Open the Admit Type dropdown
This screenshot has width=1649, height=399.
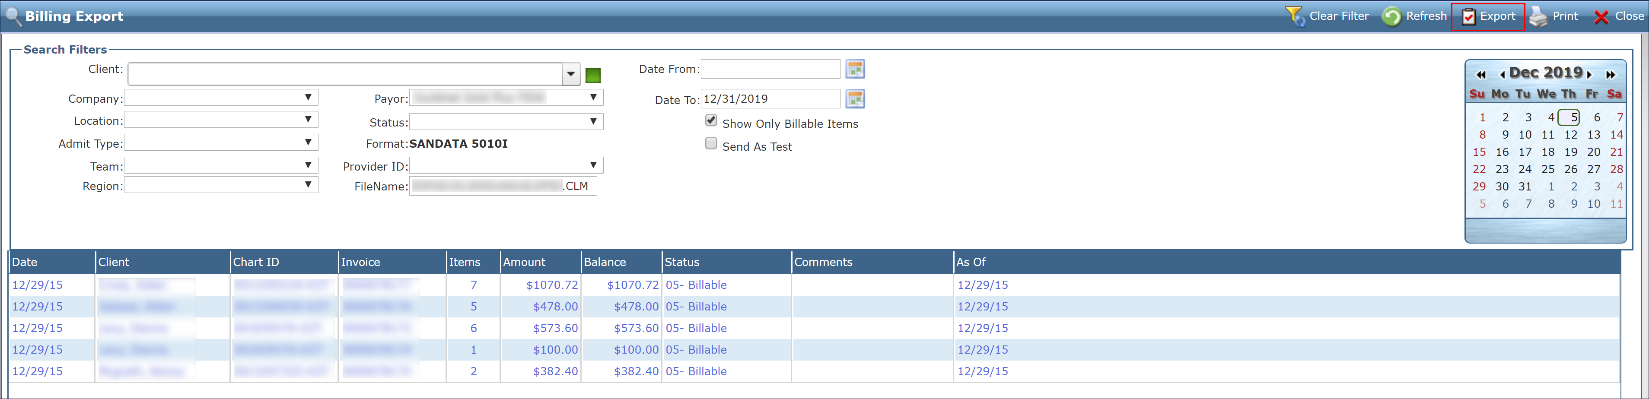pyautogui.click(x=308, y=142)
